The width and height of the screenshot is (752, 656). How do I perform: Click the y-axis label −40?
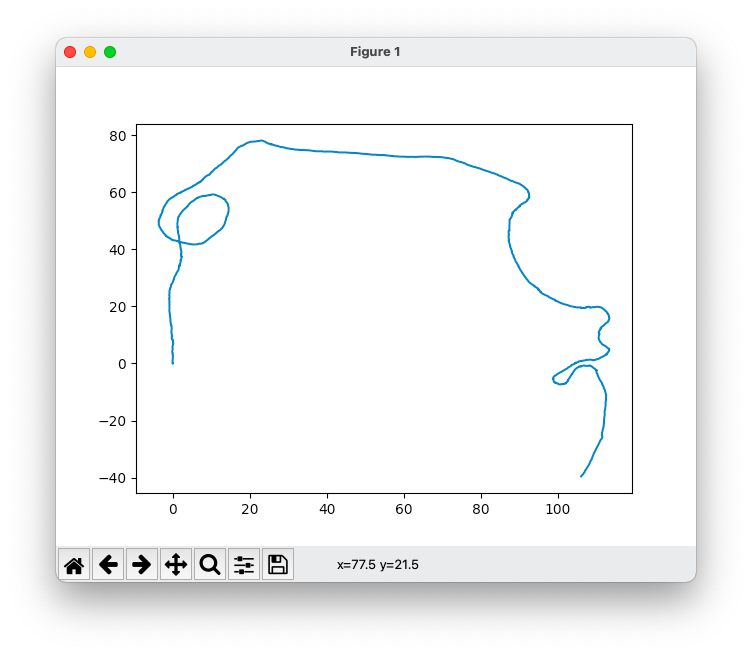tap(112, 478)
